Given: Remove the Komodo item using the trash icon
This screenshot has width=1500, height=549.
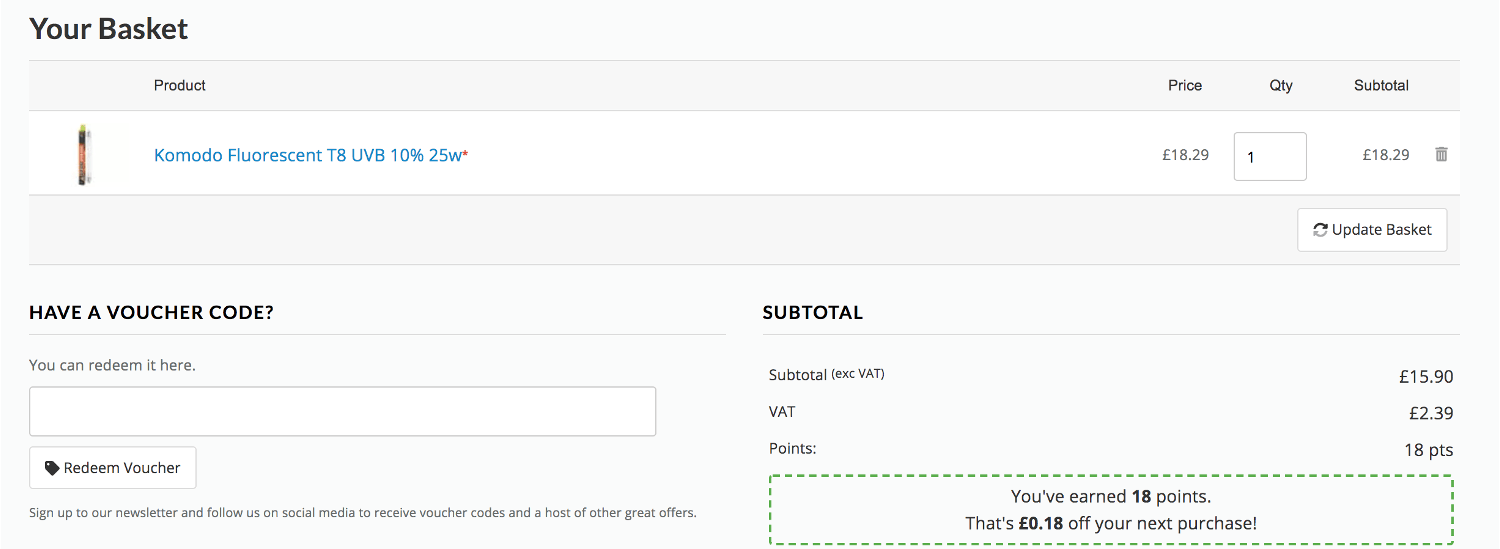Looking at the screenshot, I should tap(1441, 154).
